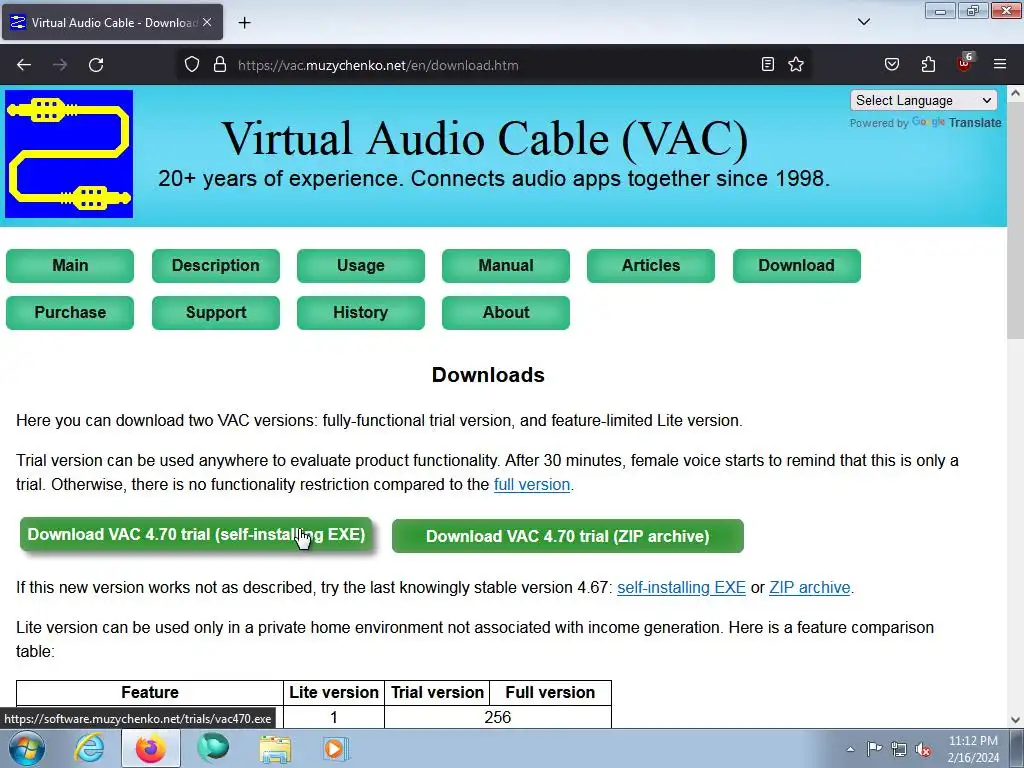Click the Lite version column header
Viewport: 1024px width, 768px height.
[334, 692]
